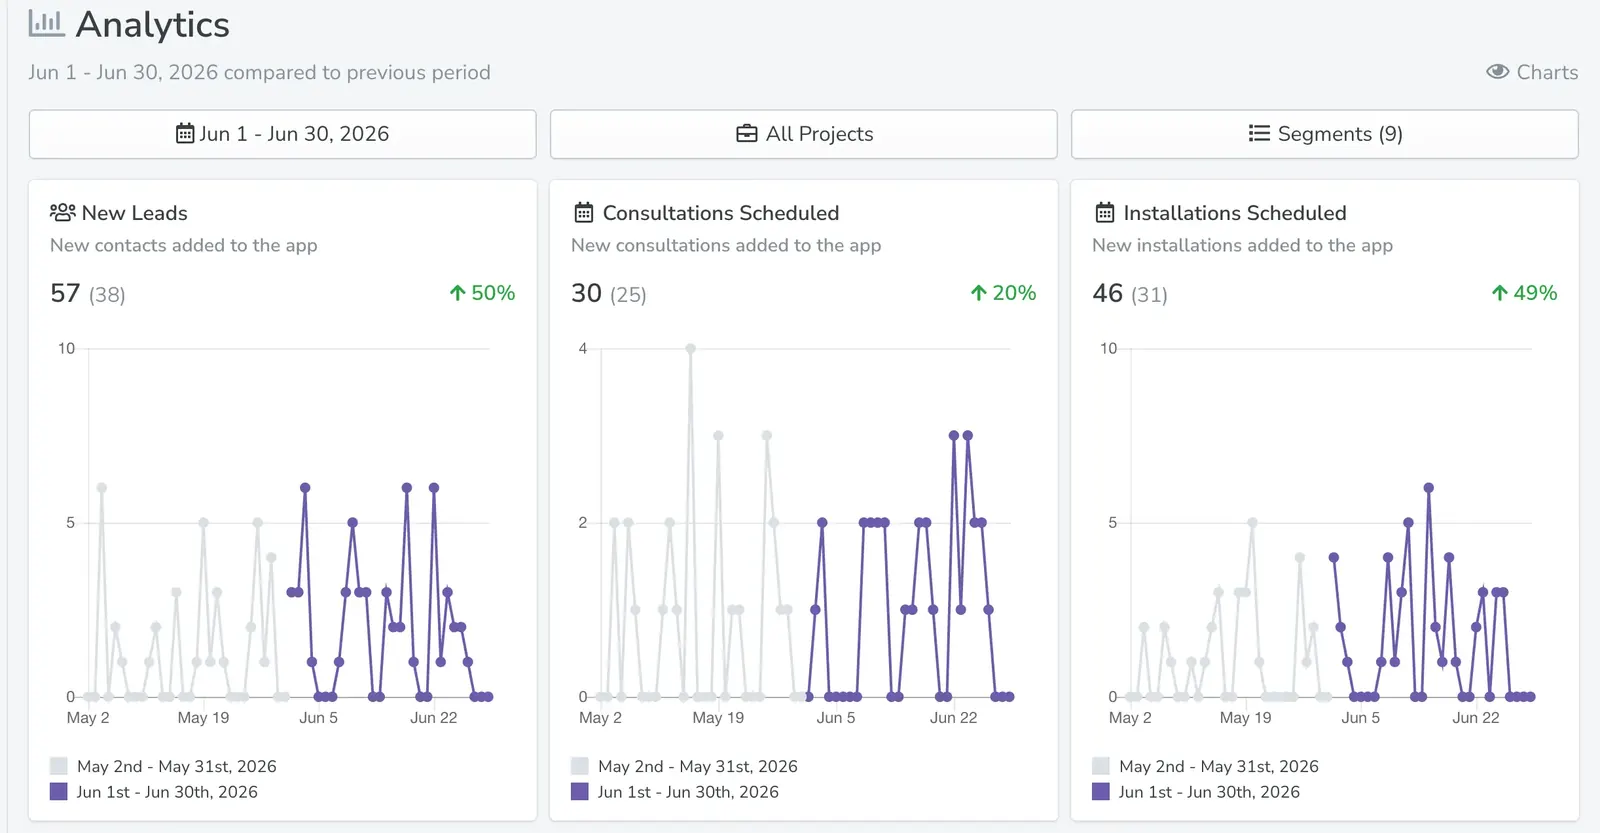Click the people icon on New Leads card

coord(63,212)
